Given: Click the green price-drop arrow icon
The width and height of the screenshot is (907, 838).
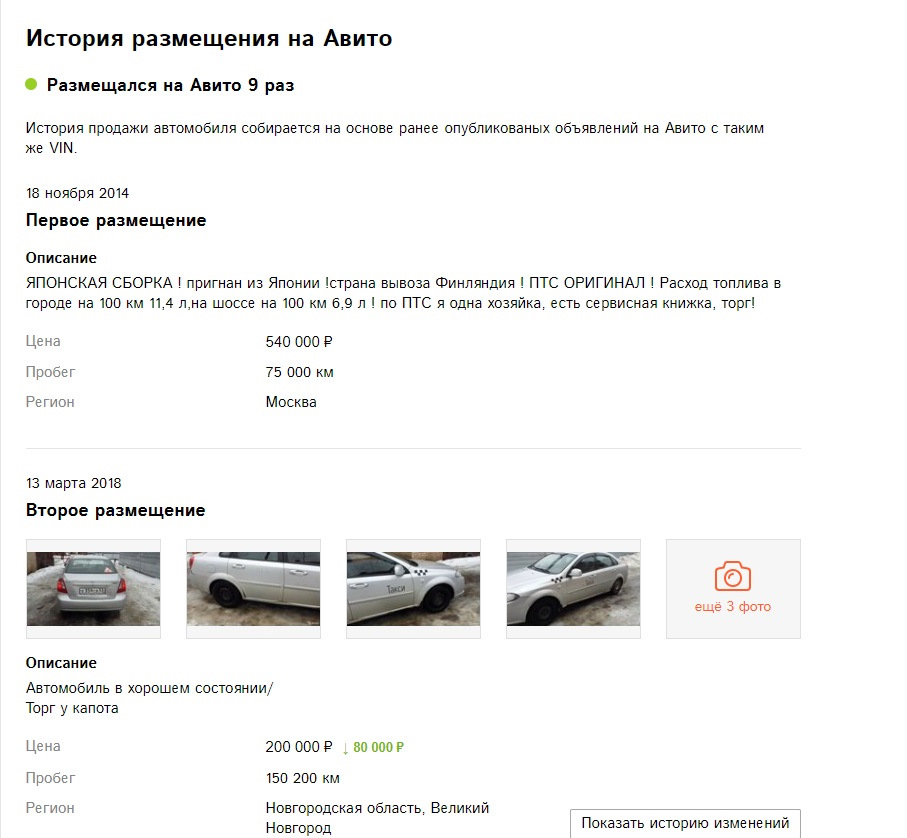Looking at the screenshot, I should click(346, 748).
